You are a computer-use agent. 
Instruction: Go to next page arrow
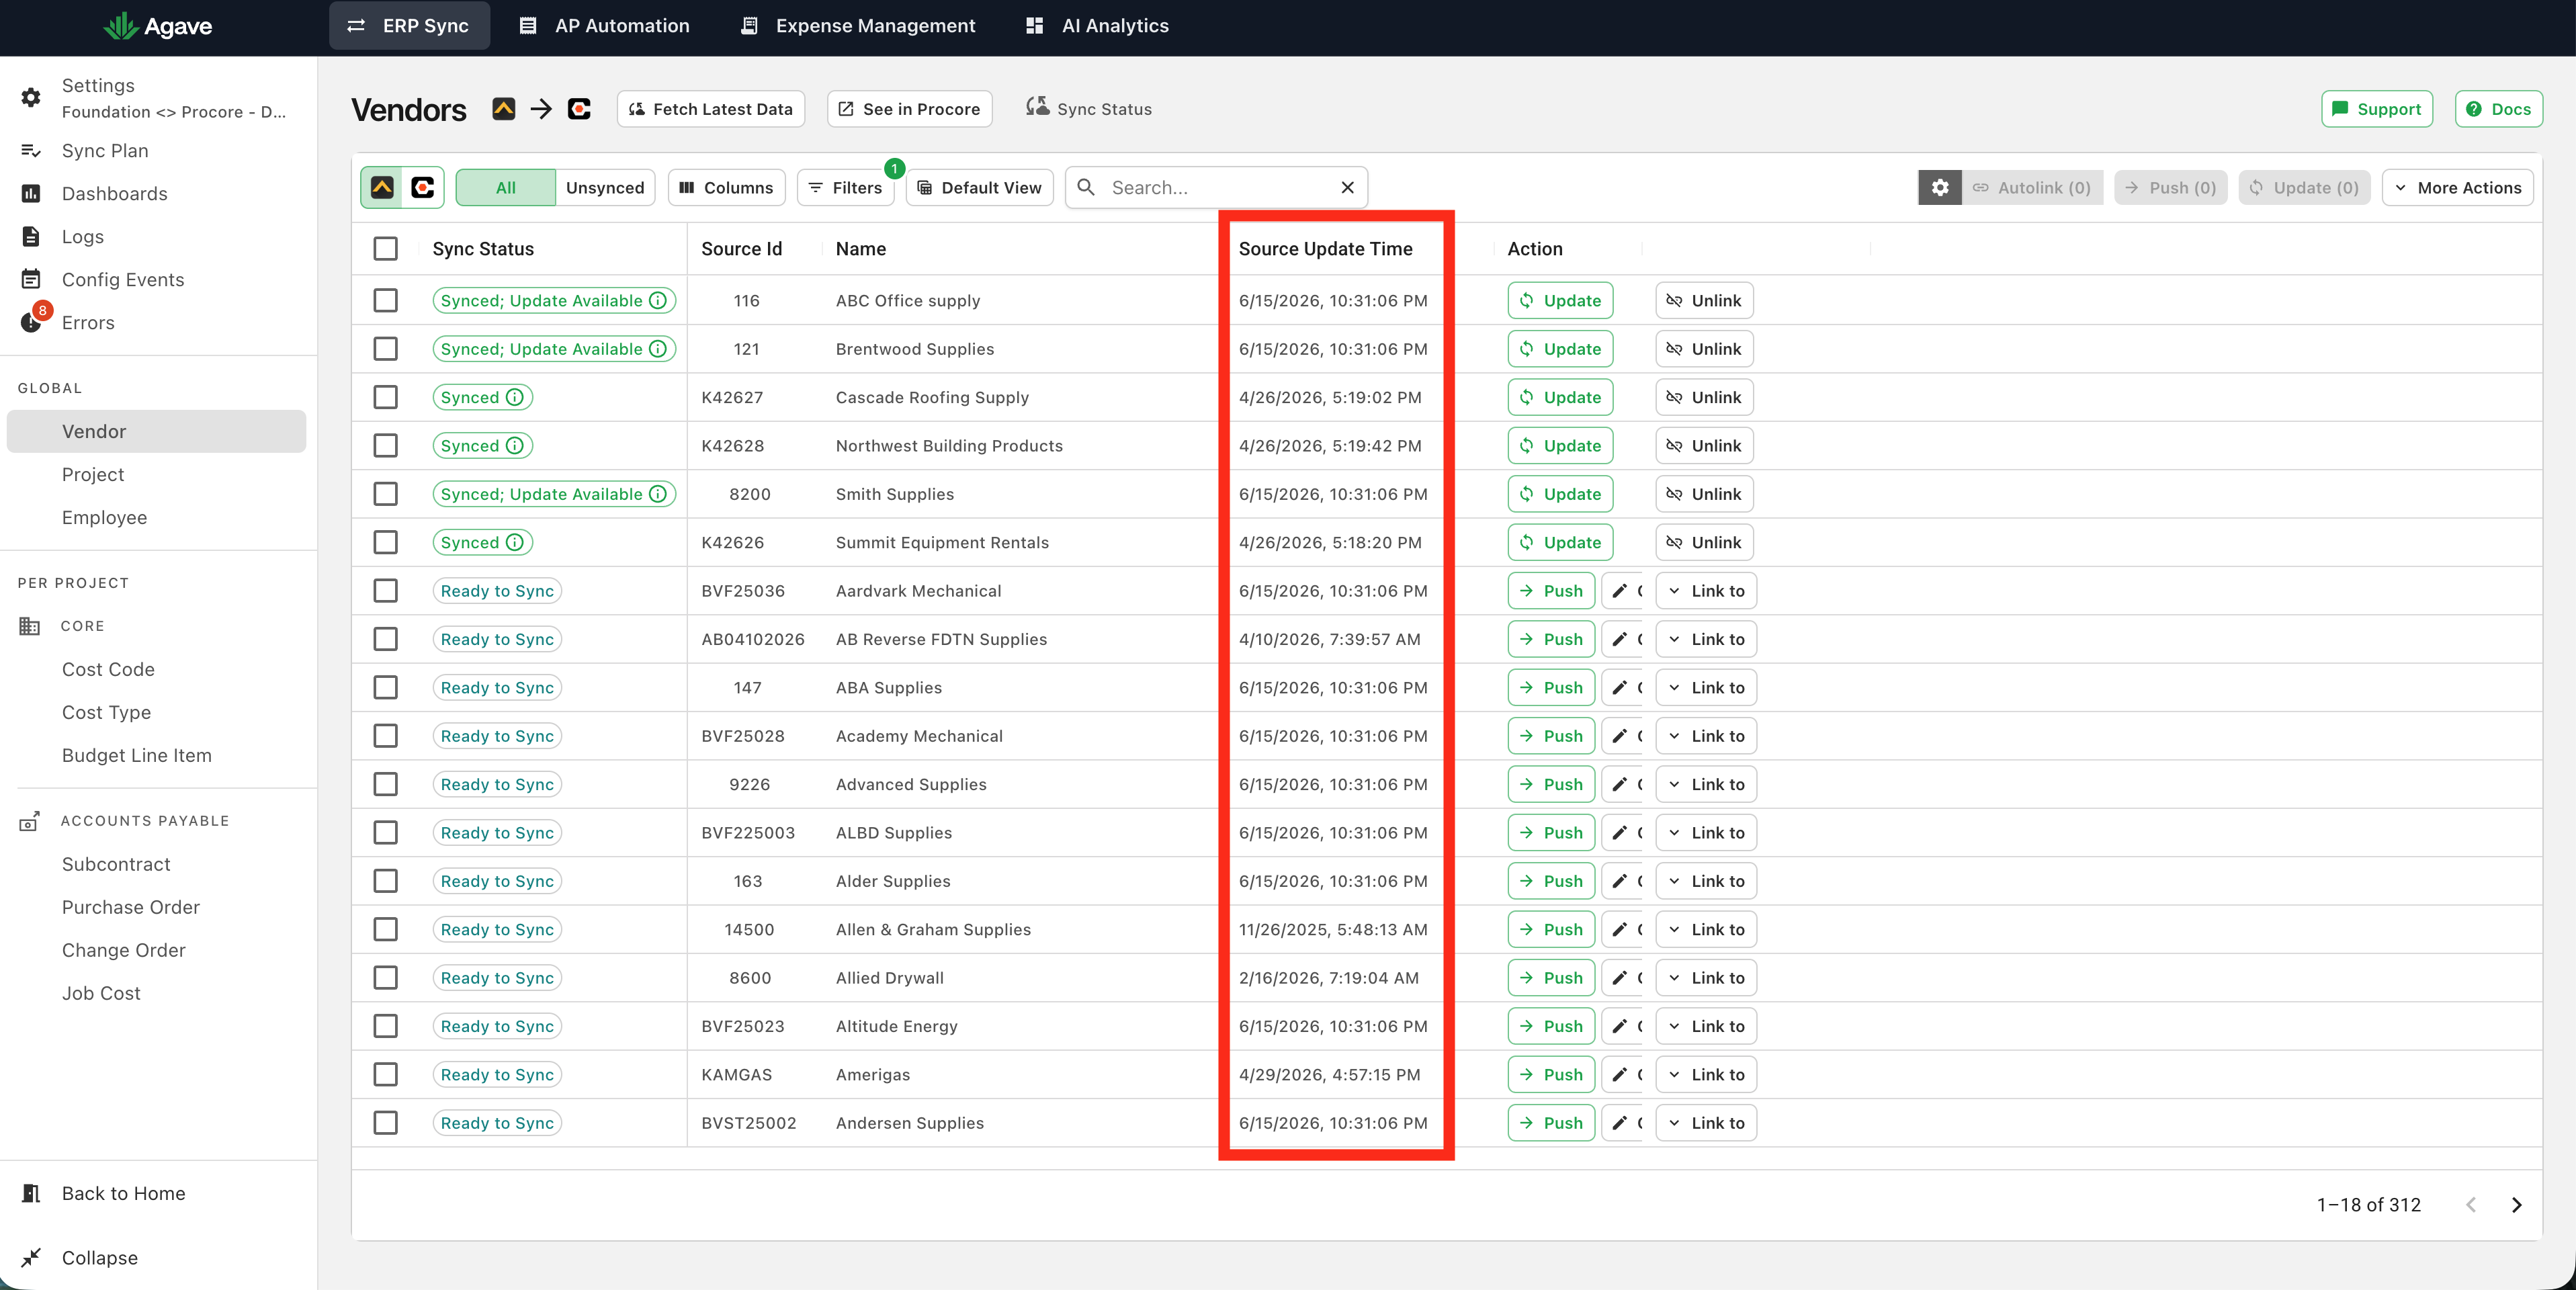click(2516, 1205)
